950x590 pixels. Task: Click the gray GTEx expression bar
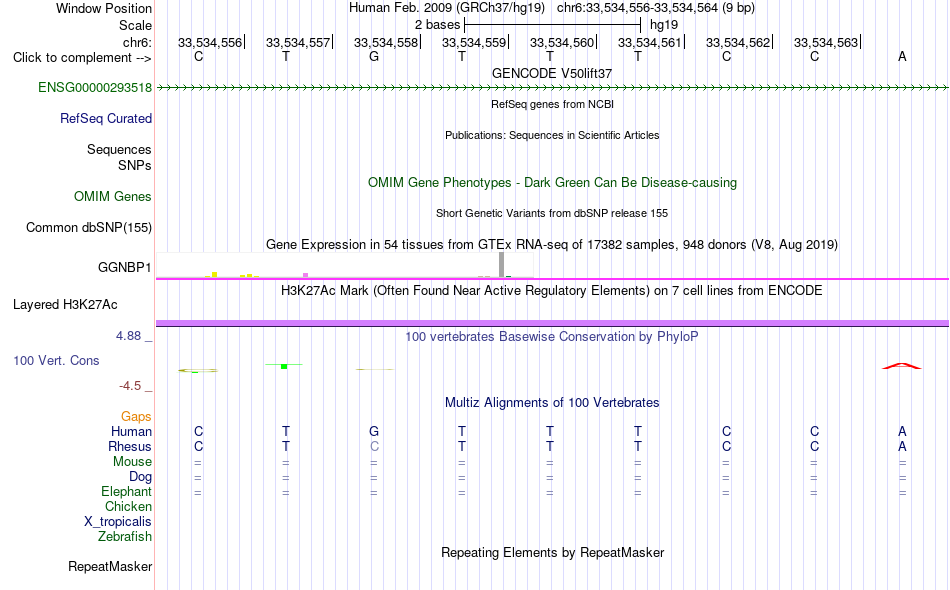[x=501, y=265]
